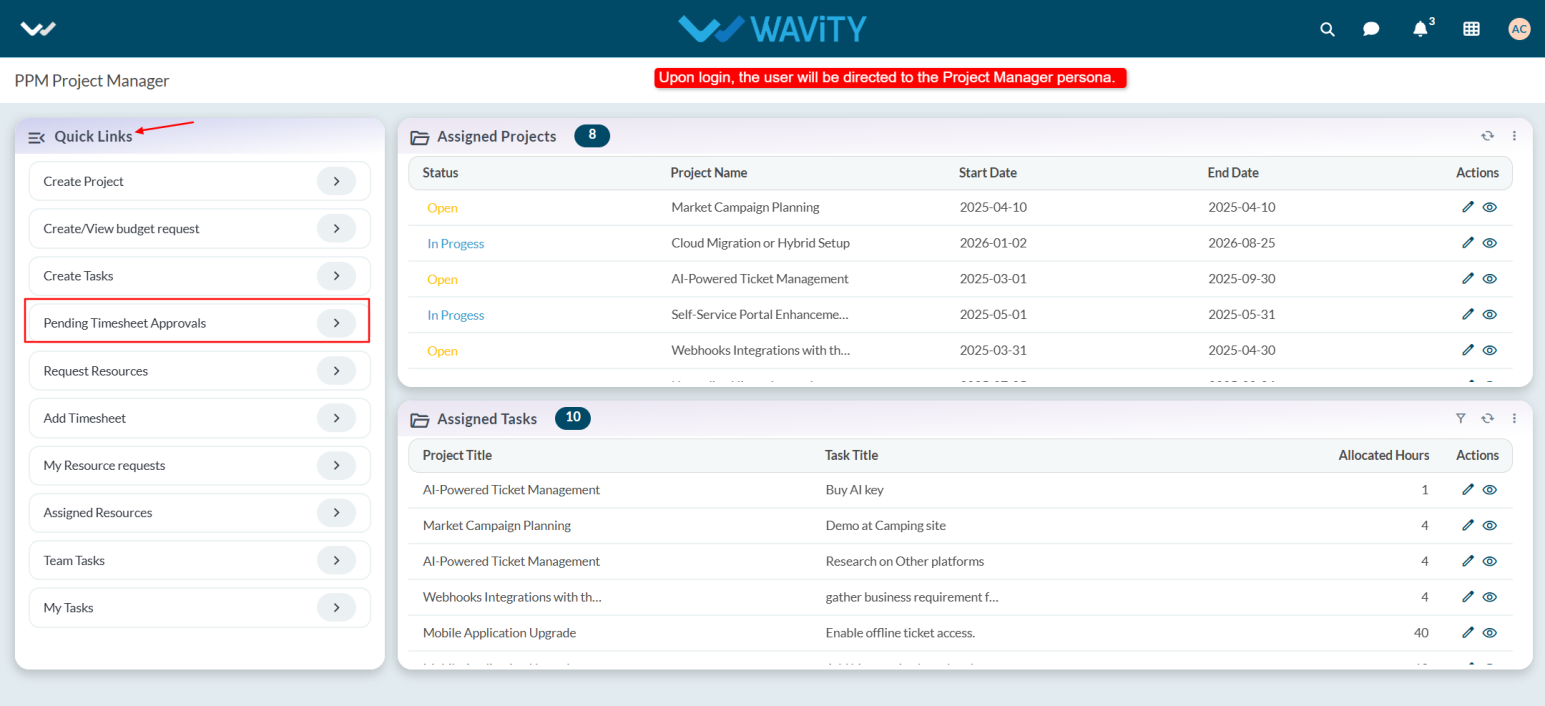Image resolution: width=1545 pixels, height=706 pixels.
Task: Open Create Project chevron
Action: (x=336, y=181)
